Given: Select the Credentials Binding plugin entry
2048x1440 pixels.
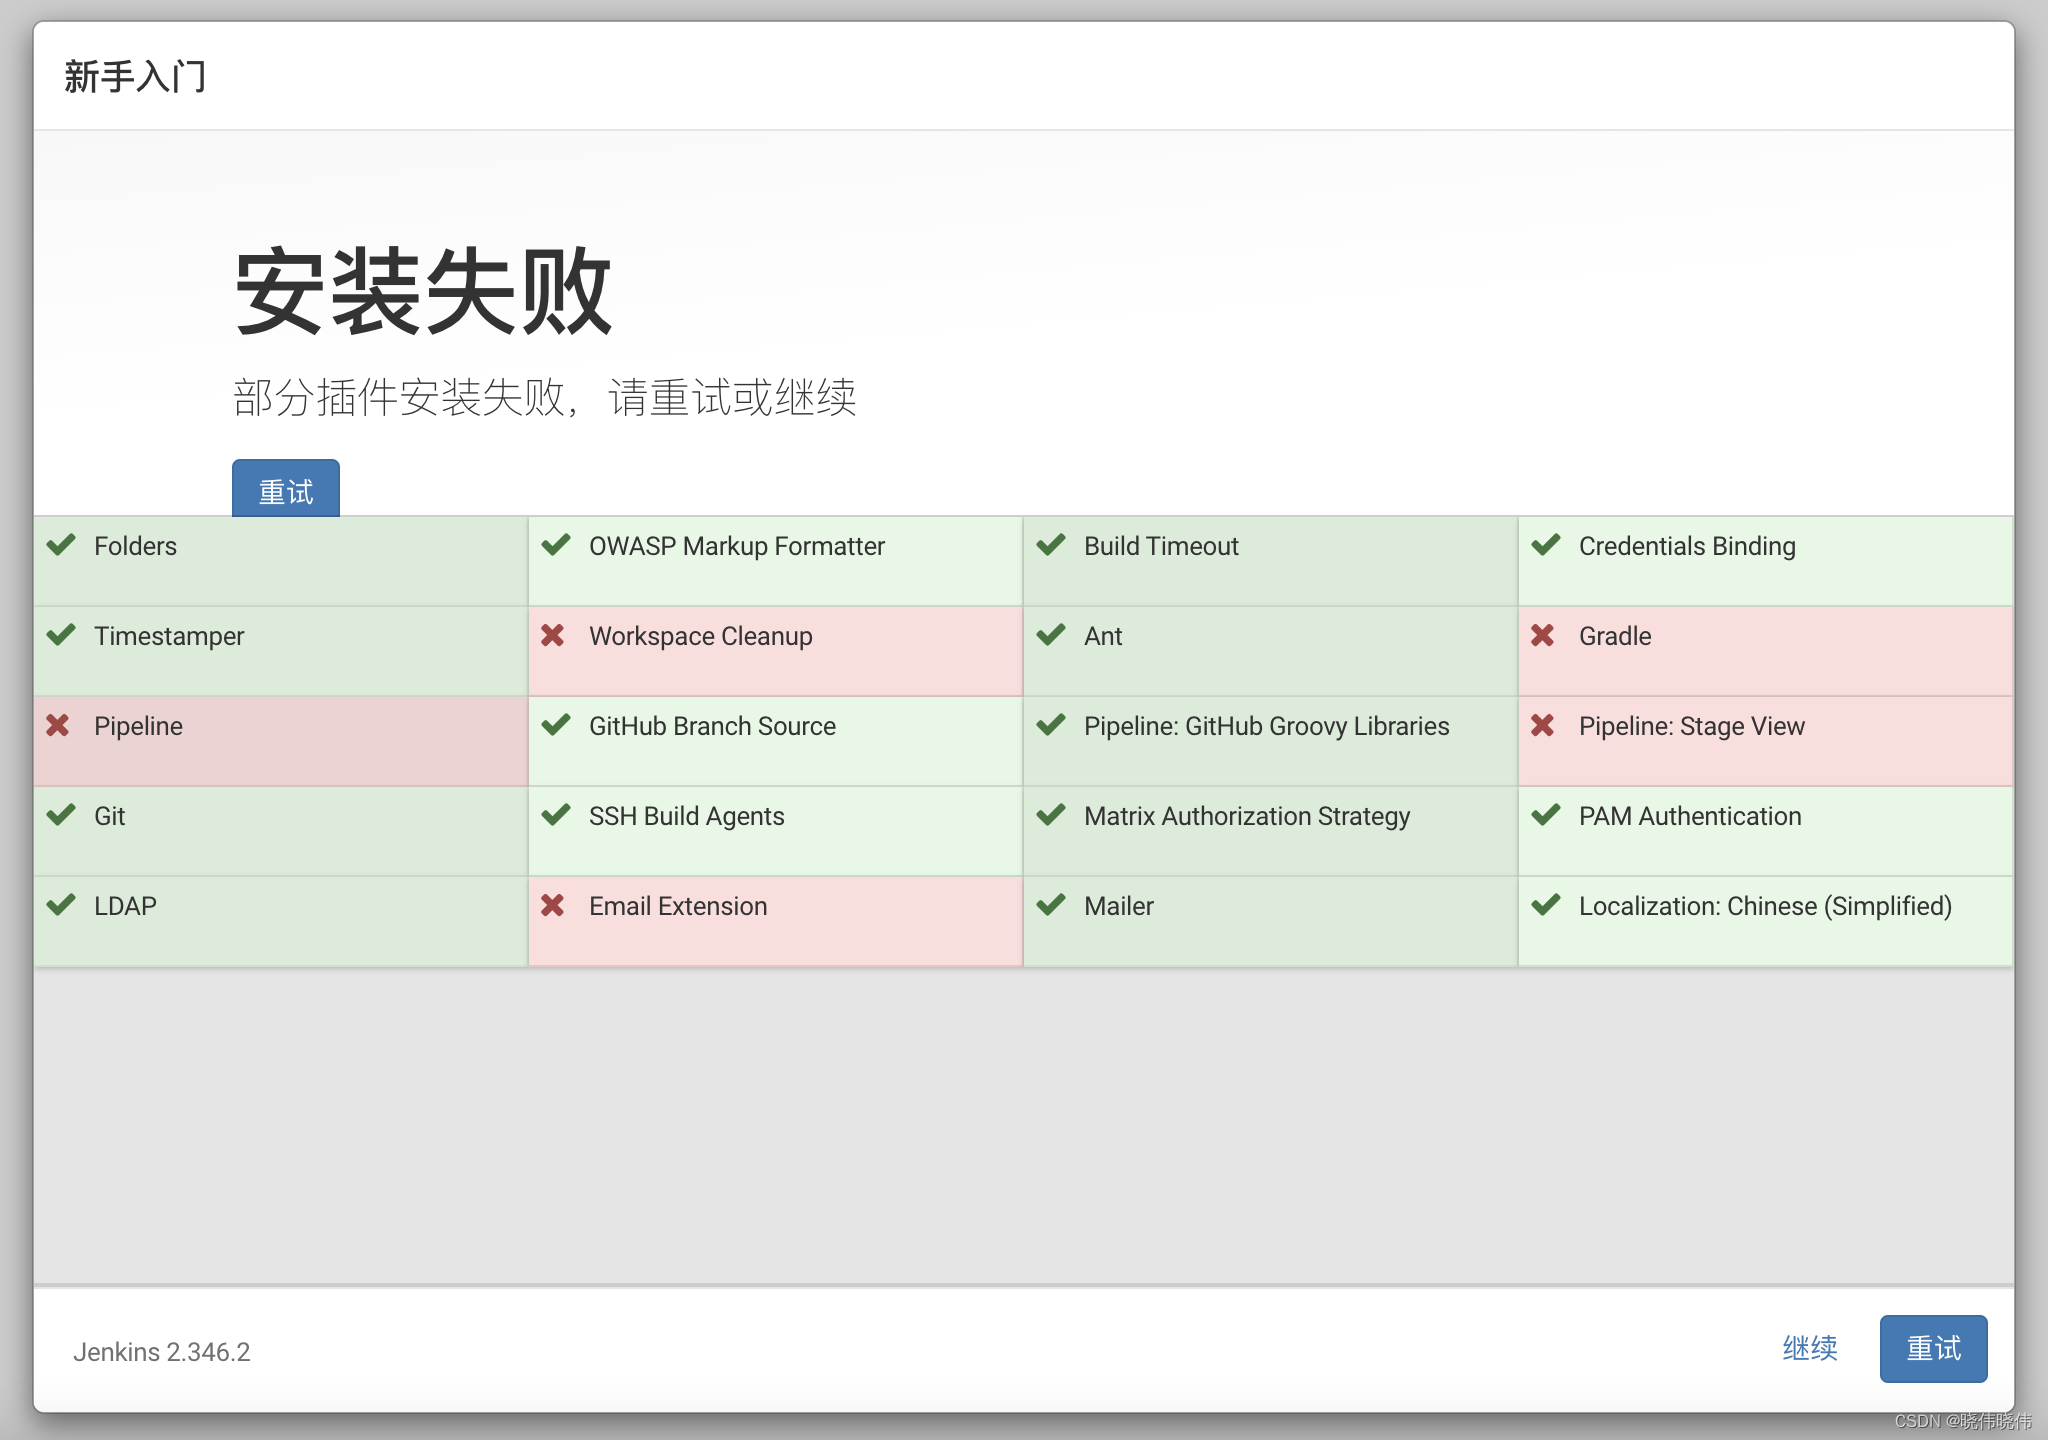Looking at the screenshot, I should (1687, 547).
